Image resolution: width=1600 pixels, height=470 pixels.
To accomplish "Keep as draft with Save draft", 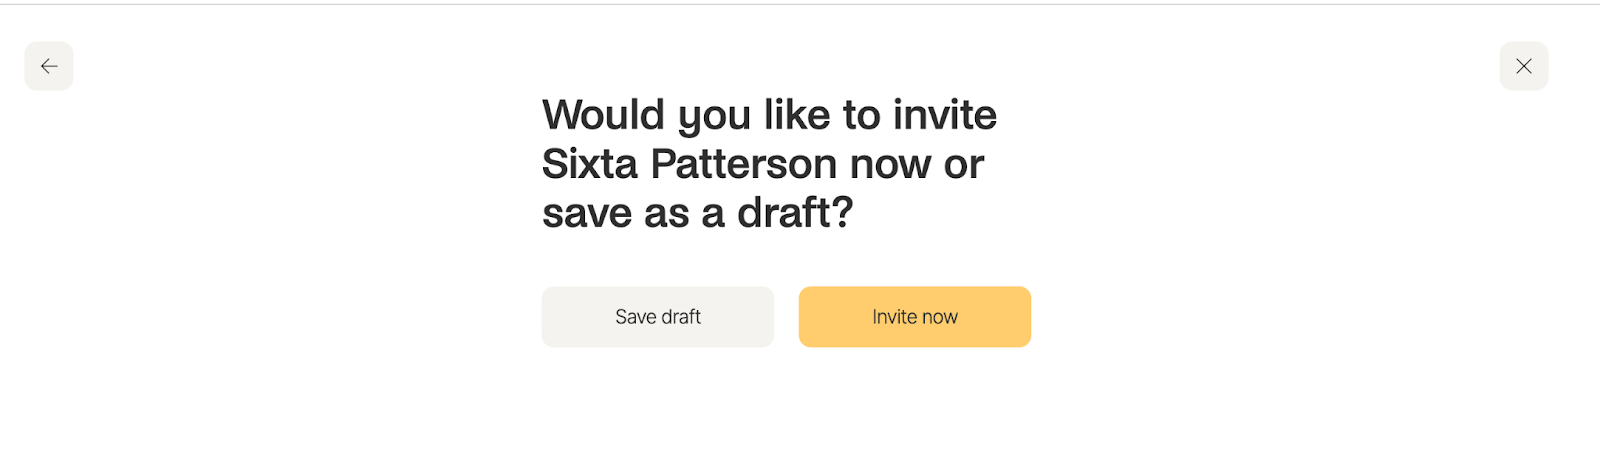I will point(658,317).
